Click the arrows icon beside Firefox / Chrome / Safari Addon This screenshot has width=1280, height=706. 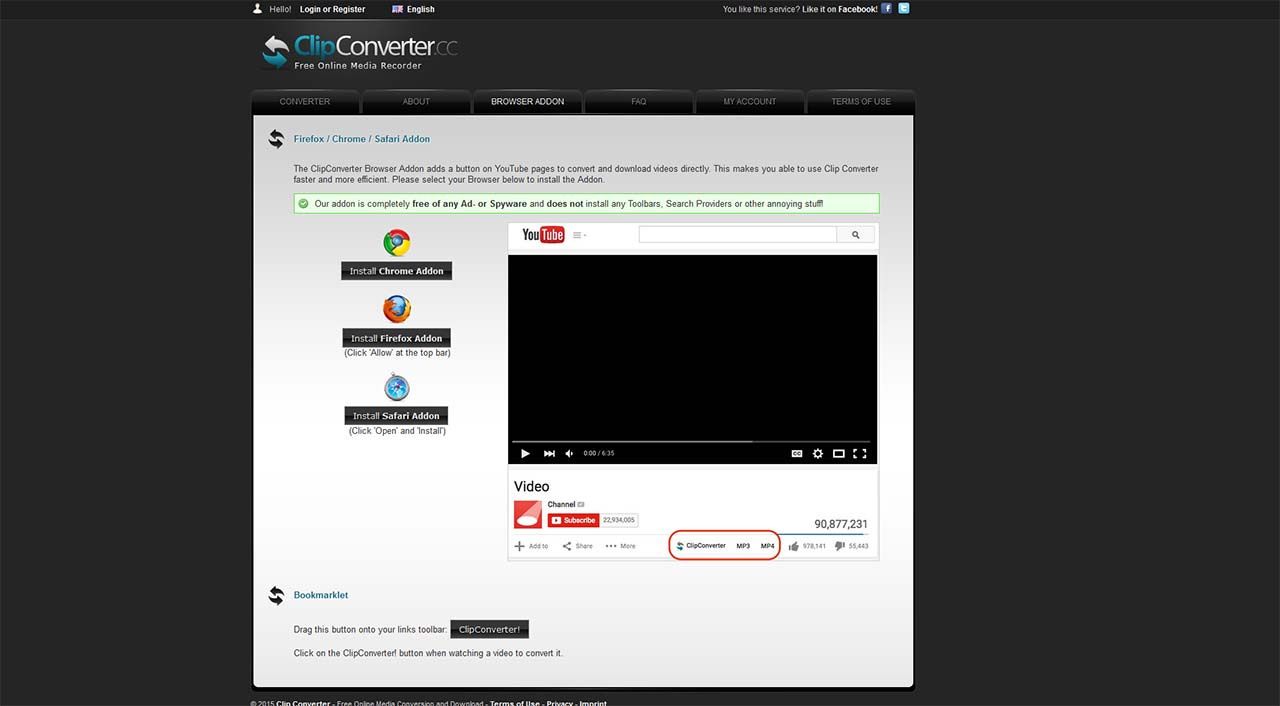point(276,139)
